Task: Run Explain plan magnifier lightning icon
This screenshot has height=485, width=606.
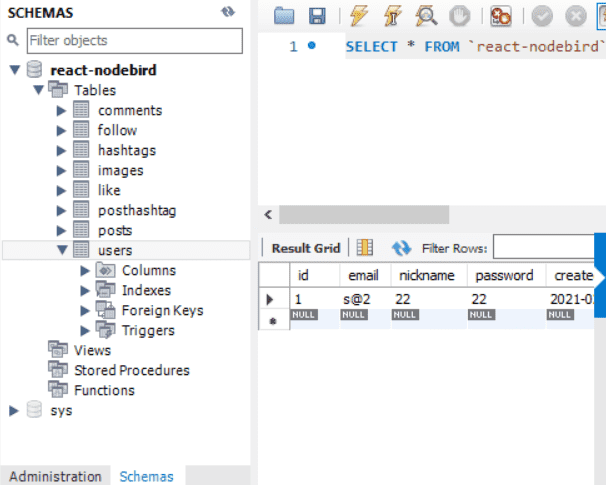Action: pos(426,16)
